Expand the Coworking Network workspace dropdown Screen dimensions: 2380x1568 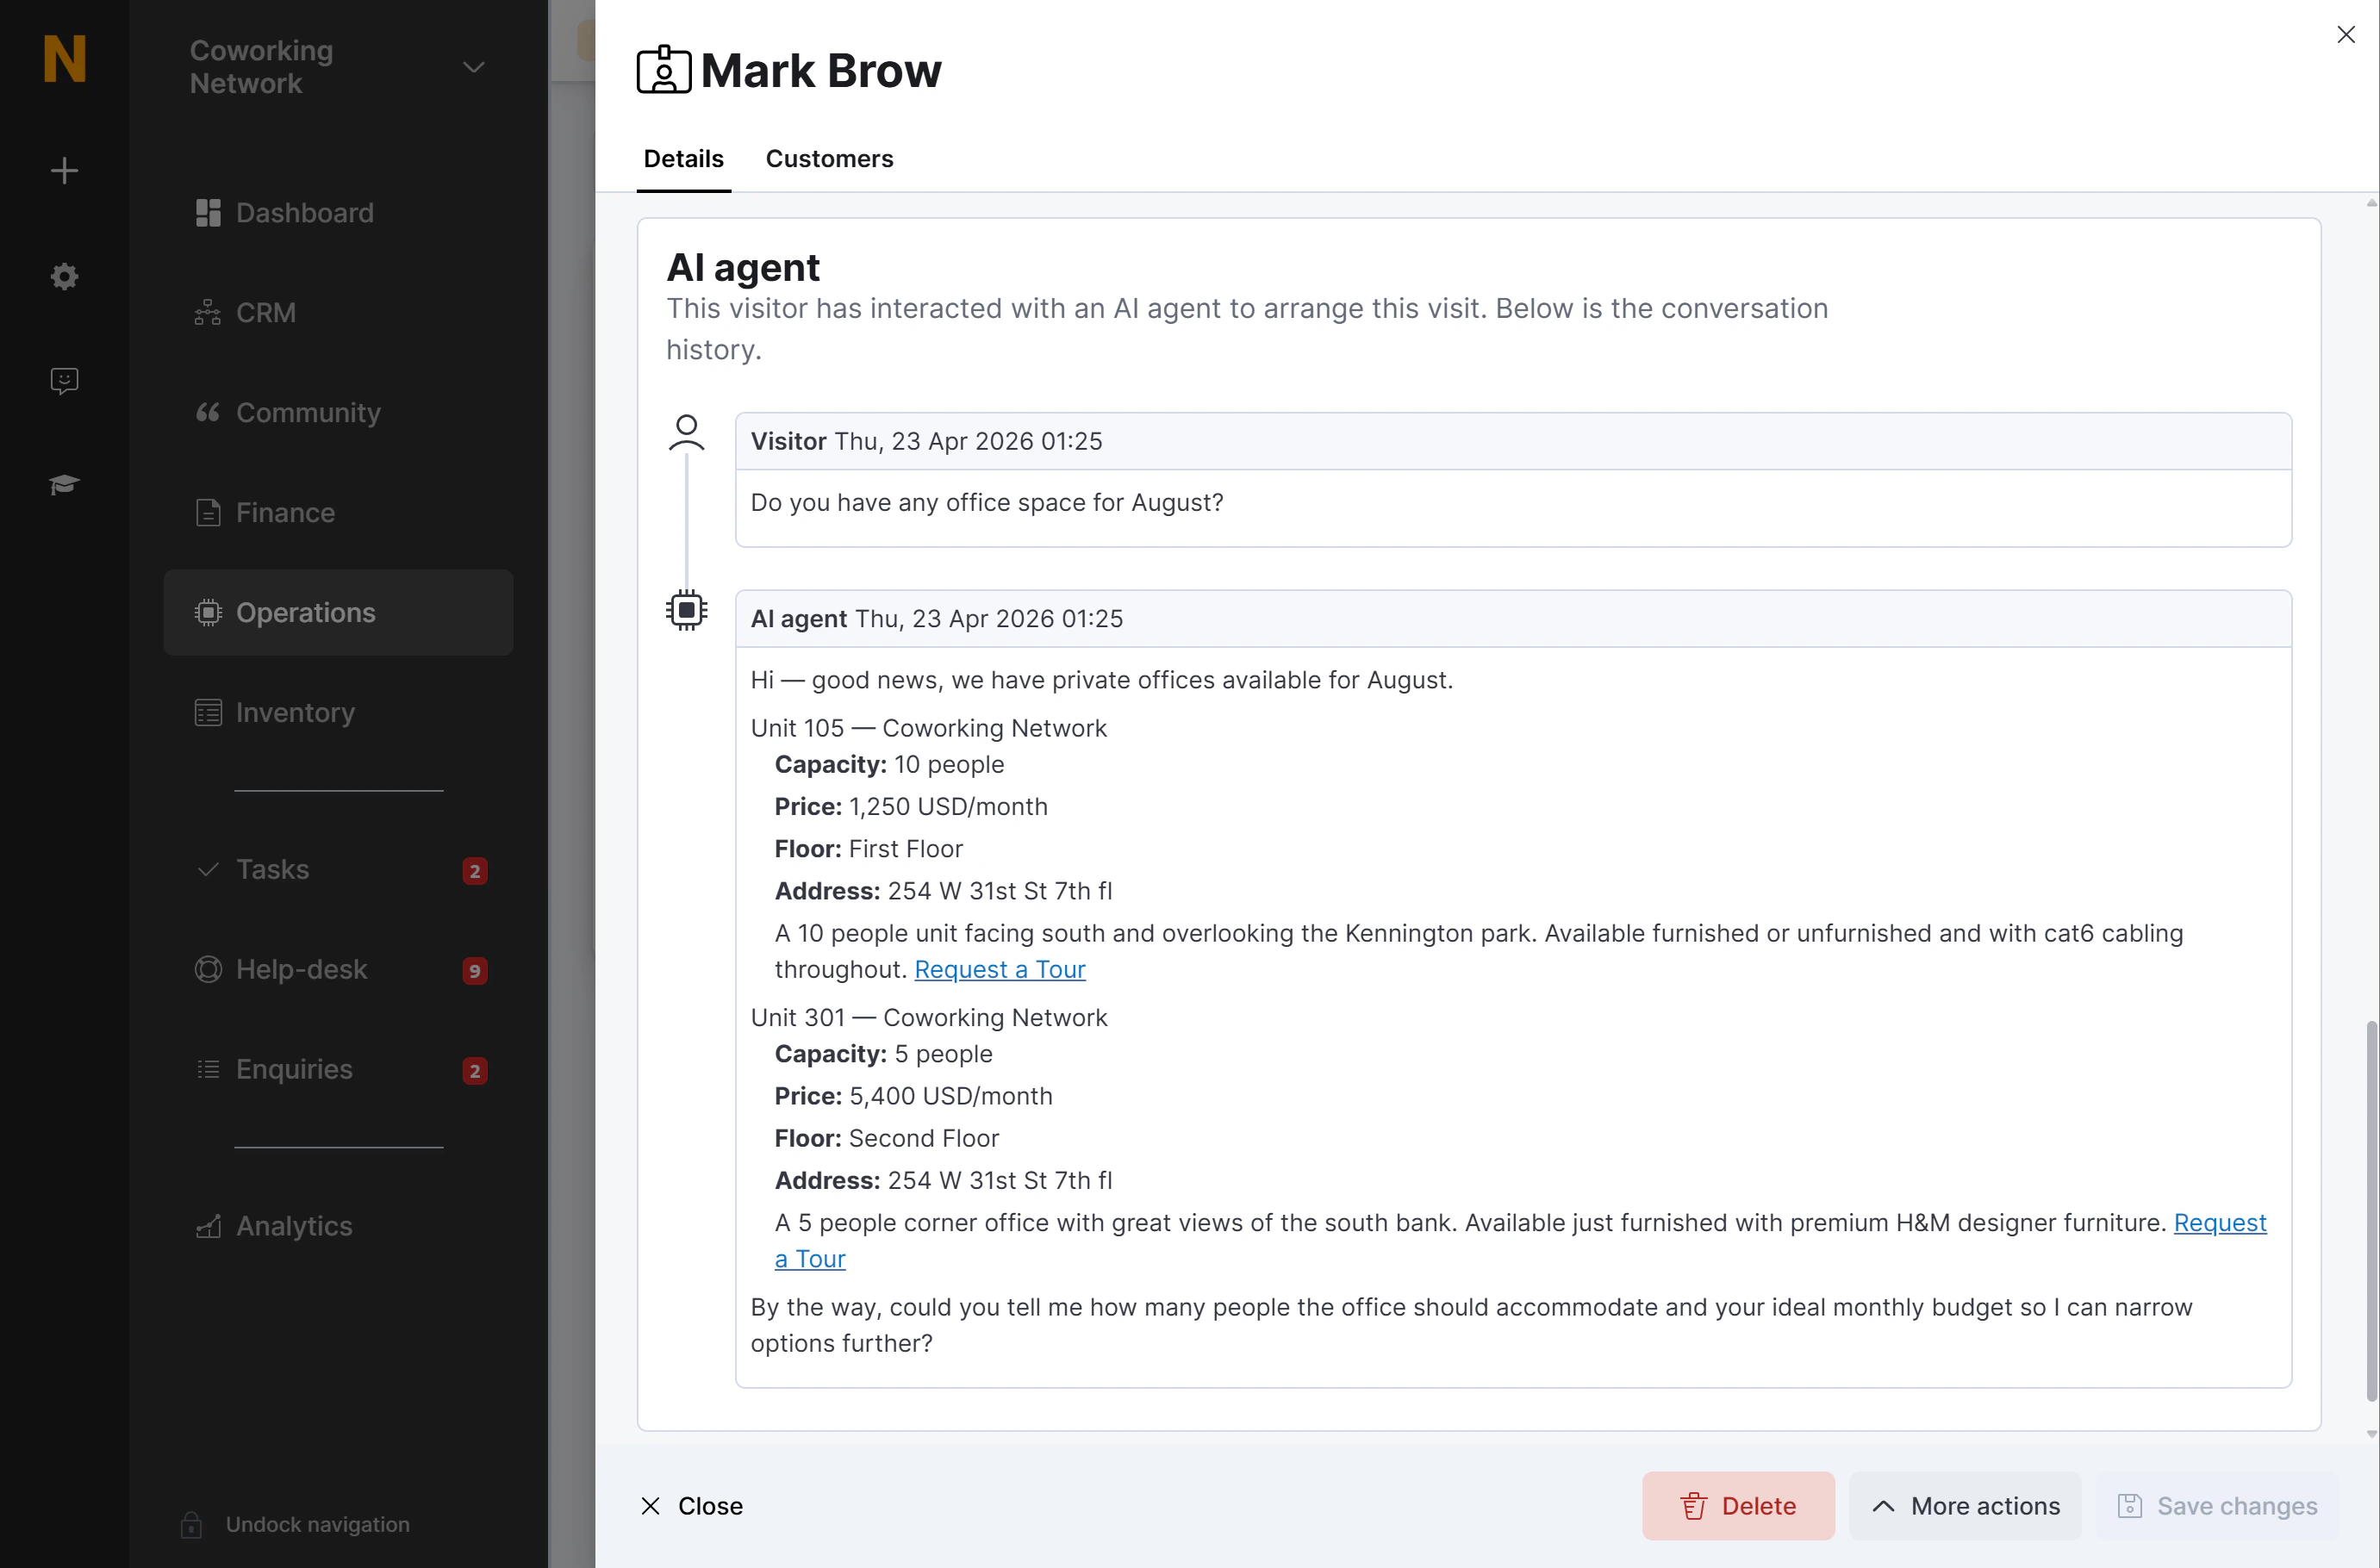click(473, 67)
